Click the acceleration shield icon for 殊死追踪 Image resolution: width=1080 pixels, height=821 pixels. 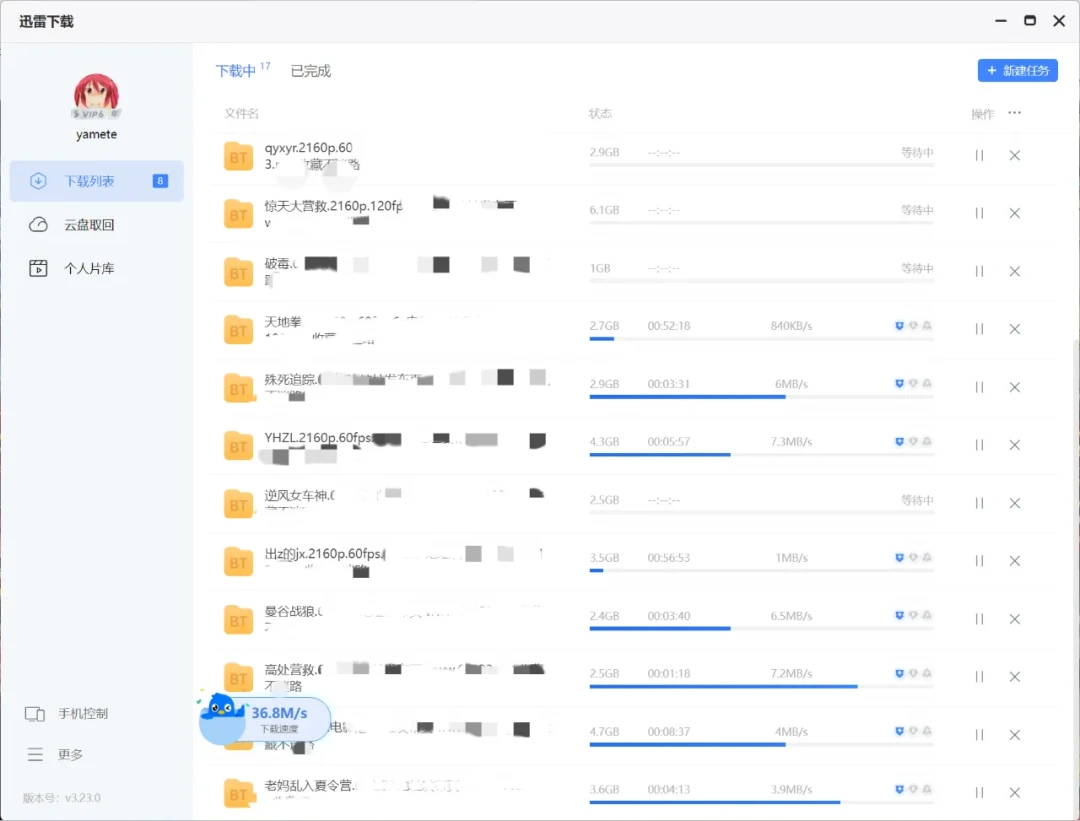[899, 384]
